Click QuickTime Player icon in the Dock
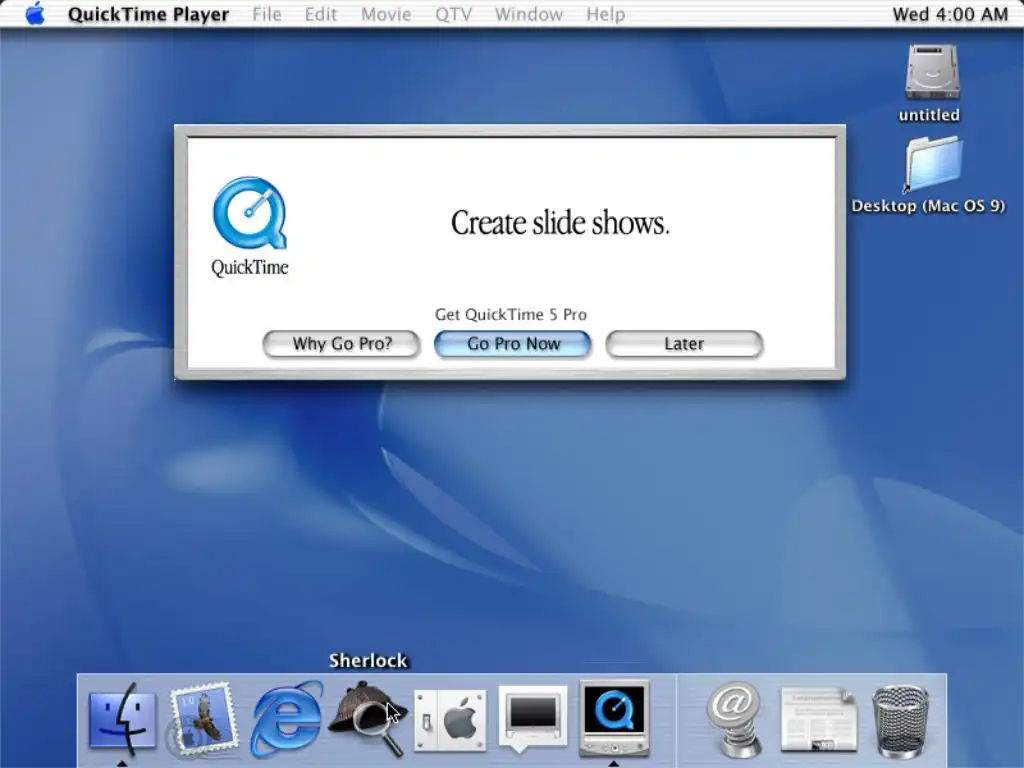This screenshot has height=768, width=1024. coord(613,717)
